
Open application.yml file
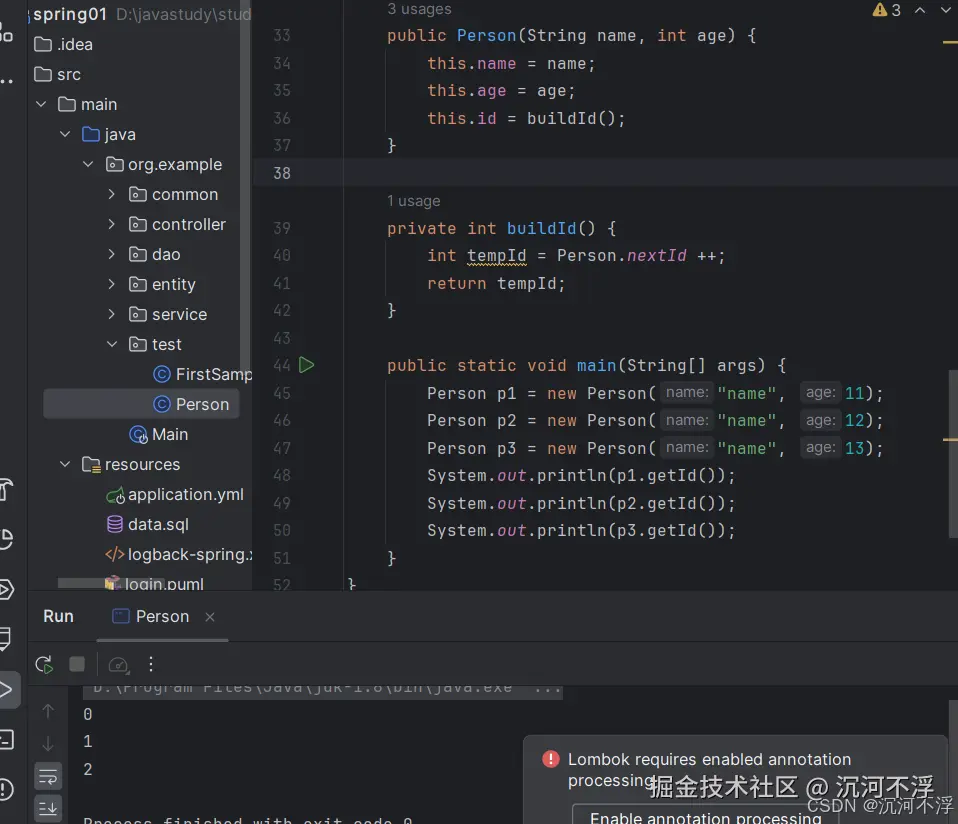click(175, 495)
